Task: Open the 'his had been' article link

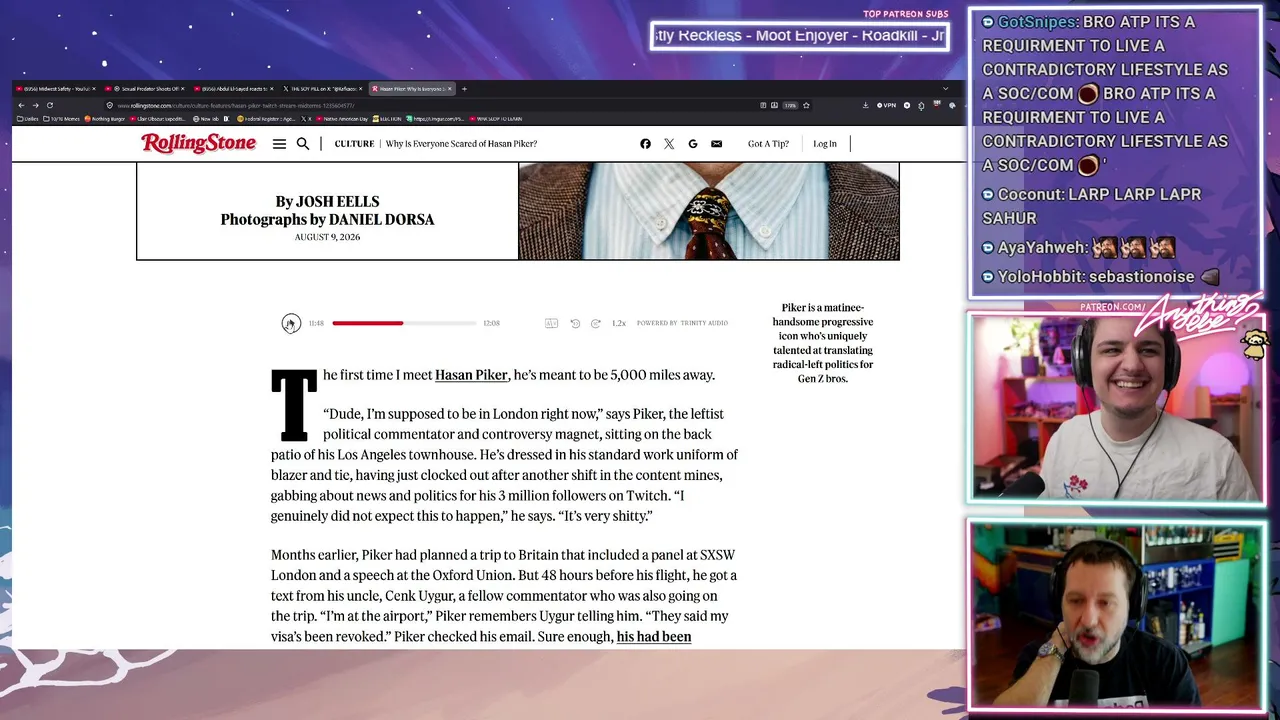Action: pyautogui.click(x=654, y=637)
